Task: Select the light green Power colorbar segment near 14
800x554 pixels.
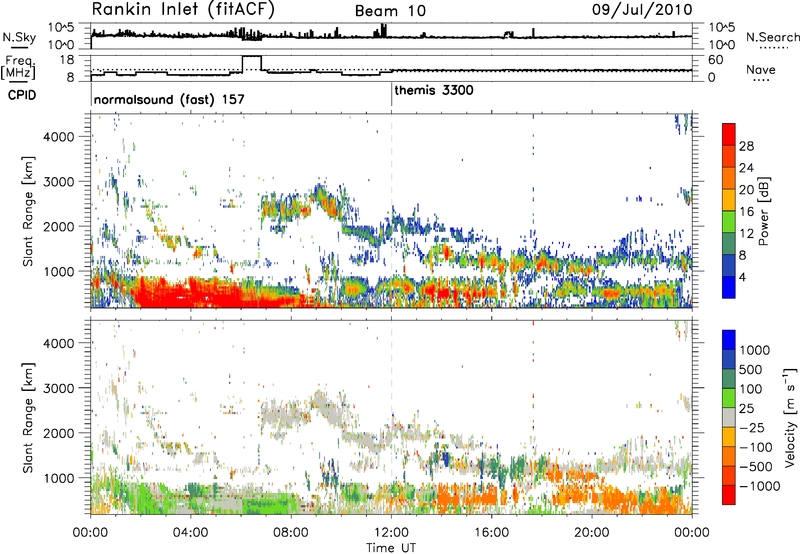Action: click(729, 221)
